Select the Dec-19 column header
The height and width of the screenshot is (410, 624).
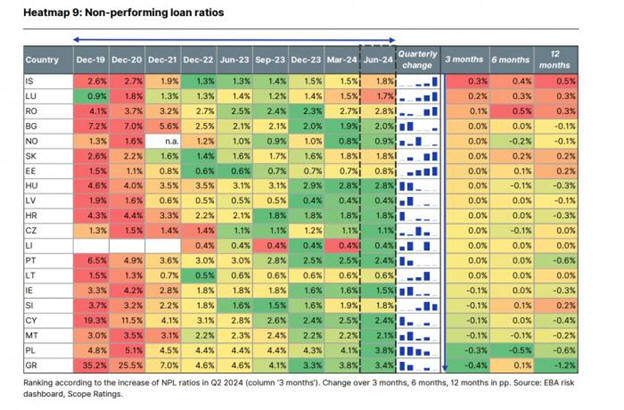click(x=92, y=59)
